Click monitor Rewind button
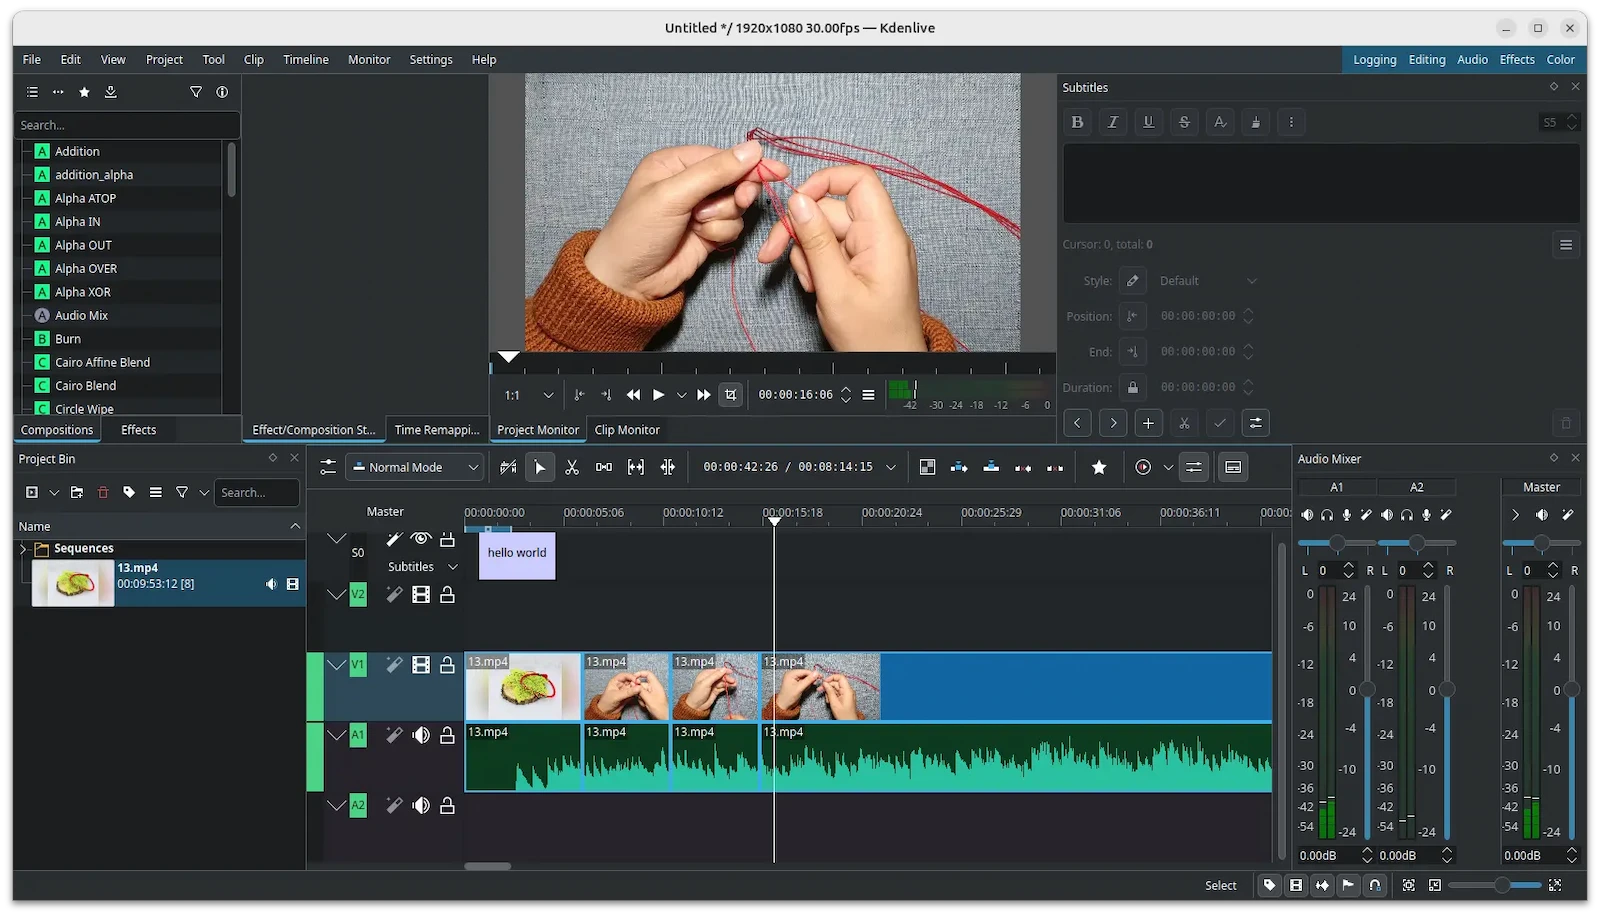 [x=633, y=395]
